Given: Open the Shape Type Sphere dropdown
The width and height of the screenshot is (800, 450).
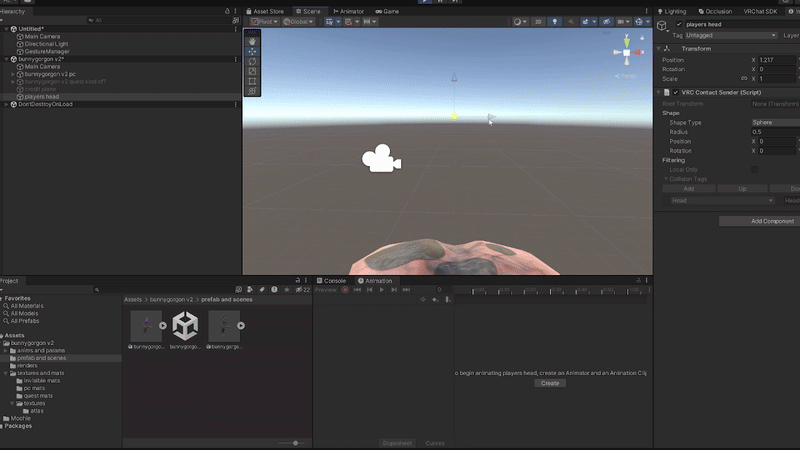Looking at the screenshot, I should 775,122.
